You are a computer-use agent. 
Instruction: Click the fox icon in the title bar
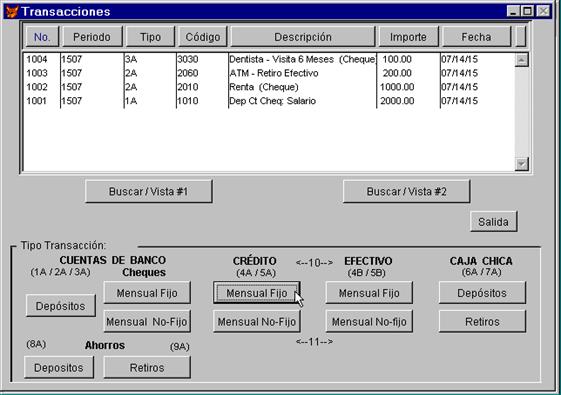[x=12, y=11]
